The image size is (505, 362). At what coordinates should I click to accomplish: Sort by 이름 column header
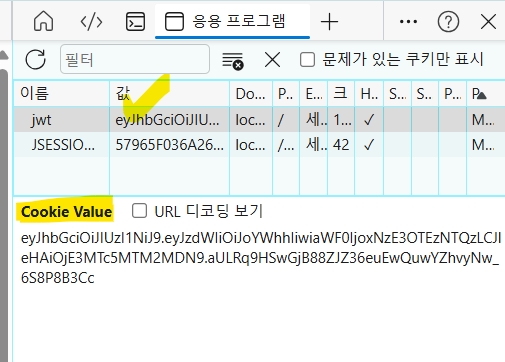[x=62, y=93]
